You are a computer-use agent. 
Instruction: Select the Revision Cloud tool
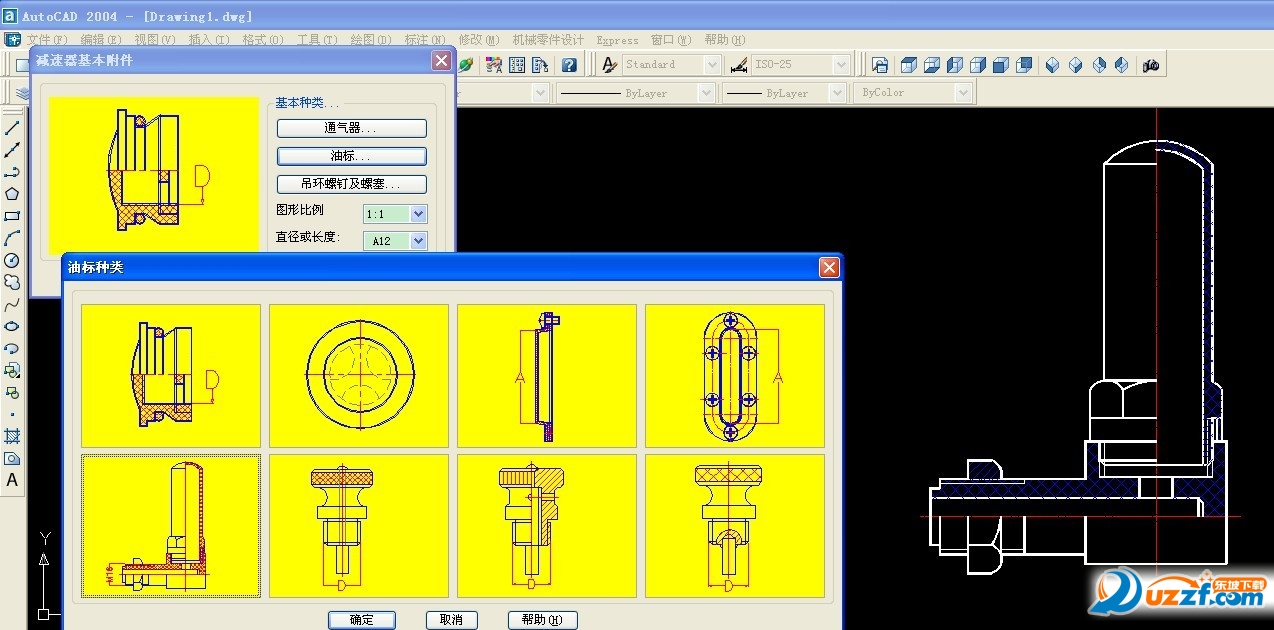[x=12, y=282]
